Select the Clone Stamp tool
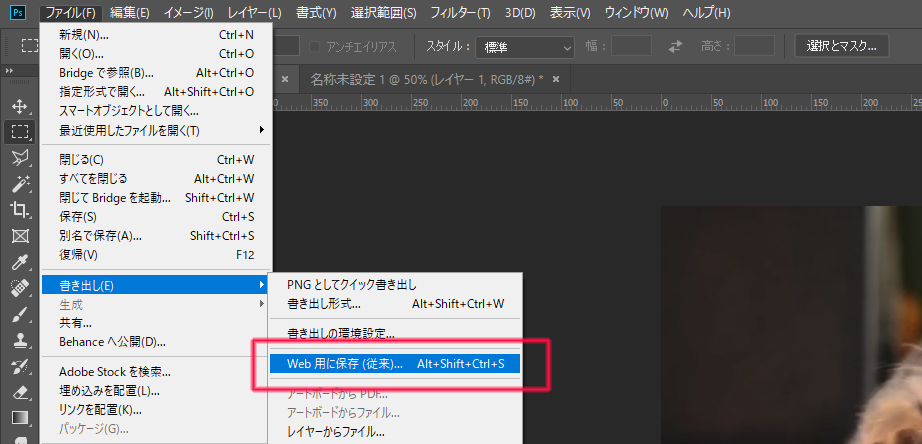 (x=20, y=340)
